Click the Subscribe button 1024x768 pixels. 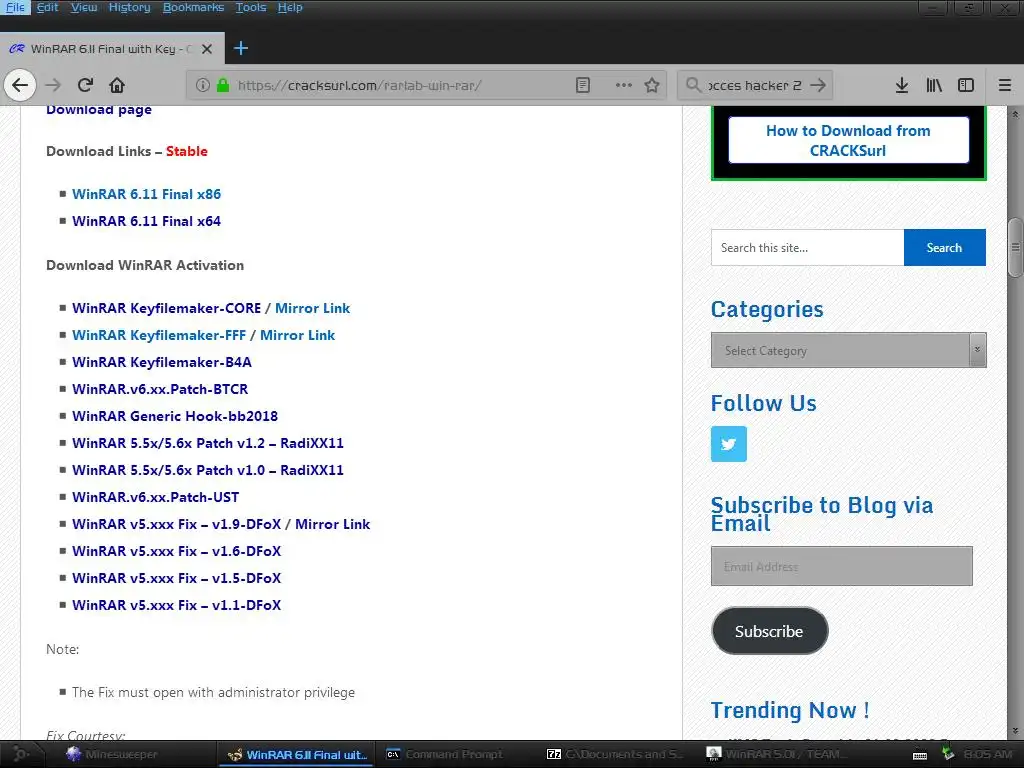769,631
